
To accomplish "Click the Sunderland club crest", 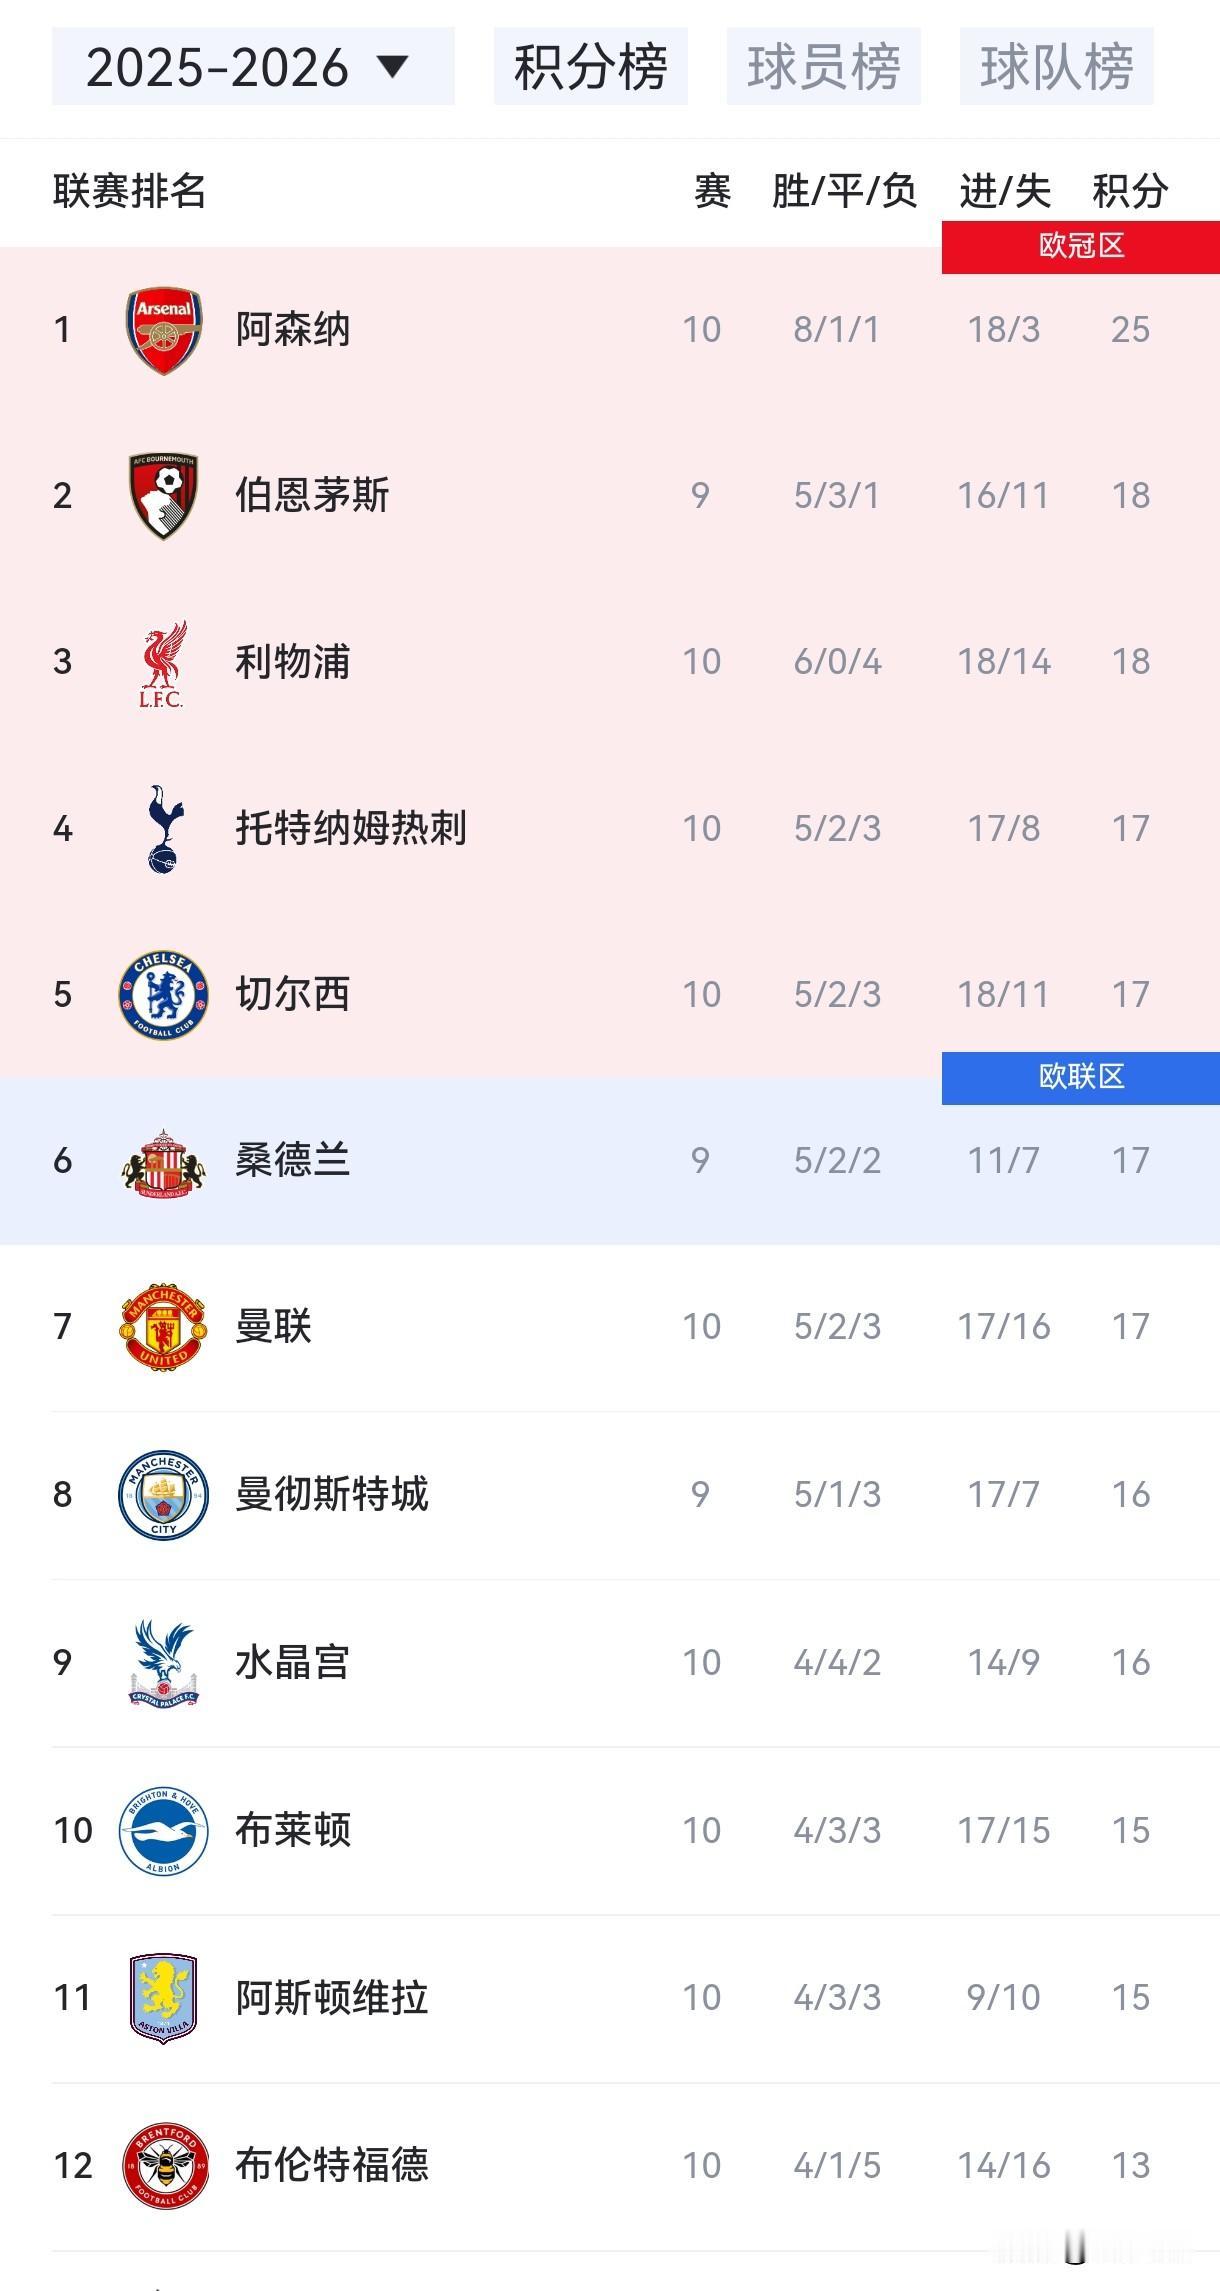I will (164, 1162).
